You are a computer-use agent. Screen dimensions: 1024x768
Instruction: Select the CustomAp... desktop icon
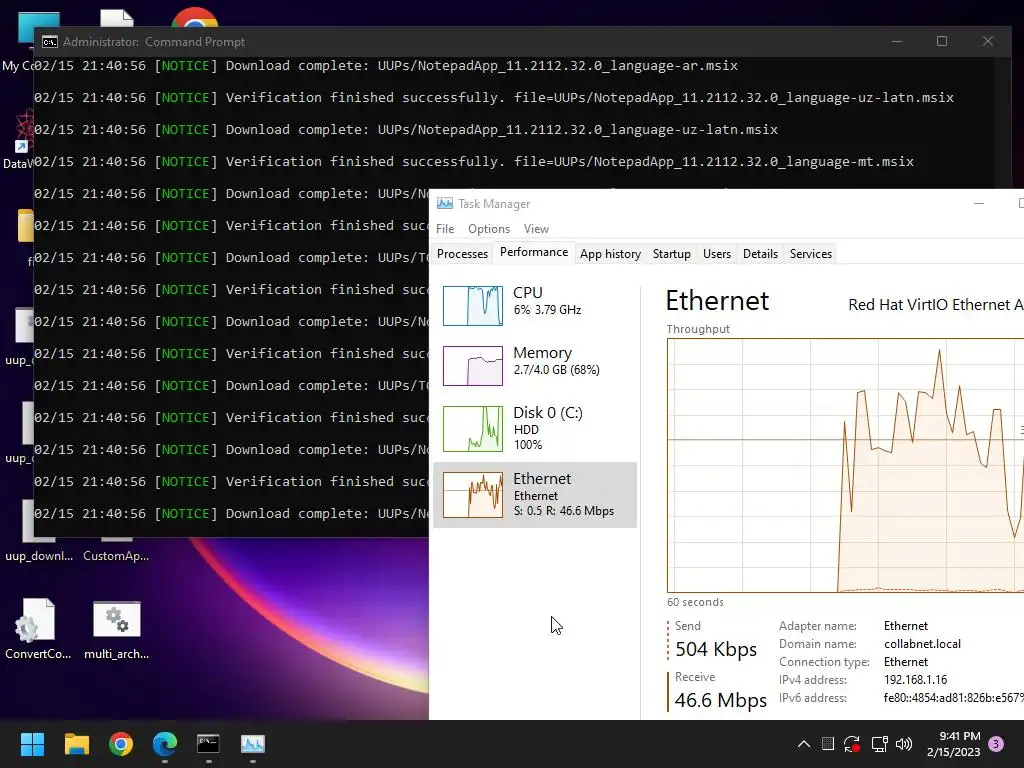pyautogui.click(x=116, y=549)
